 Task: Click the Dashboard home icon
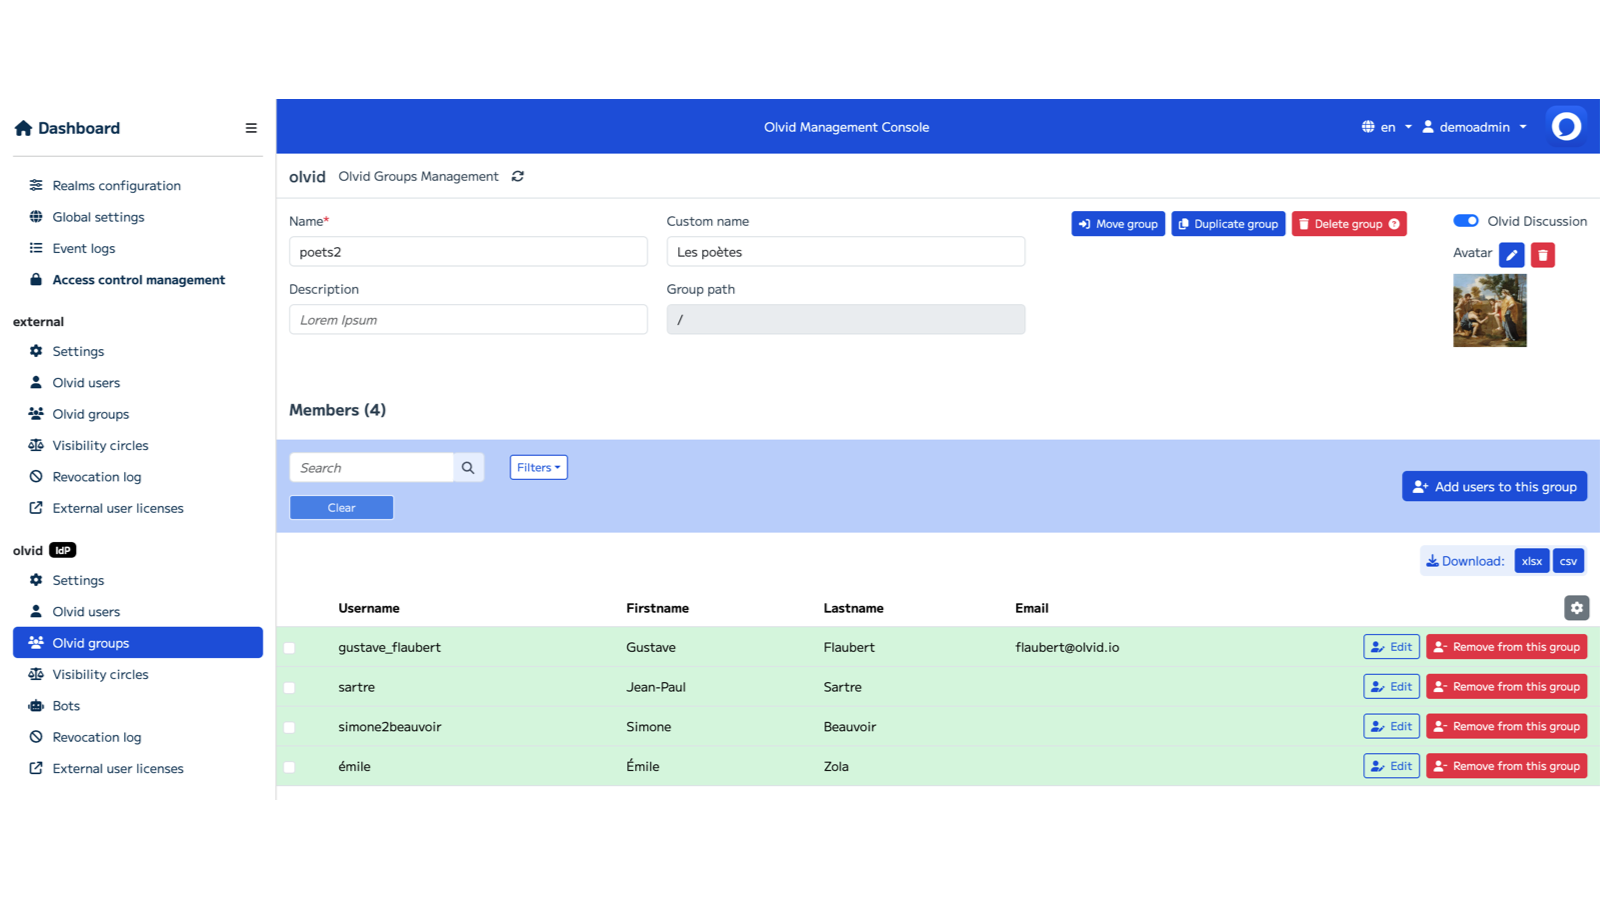(22, 128)
